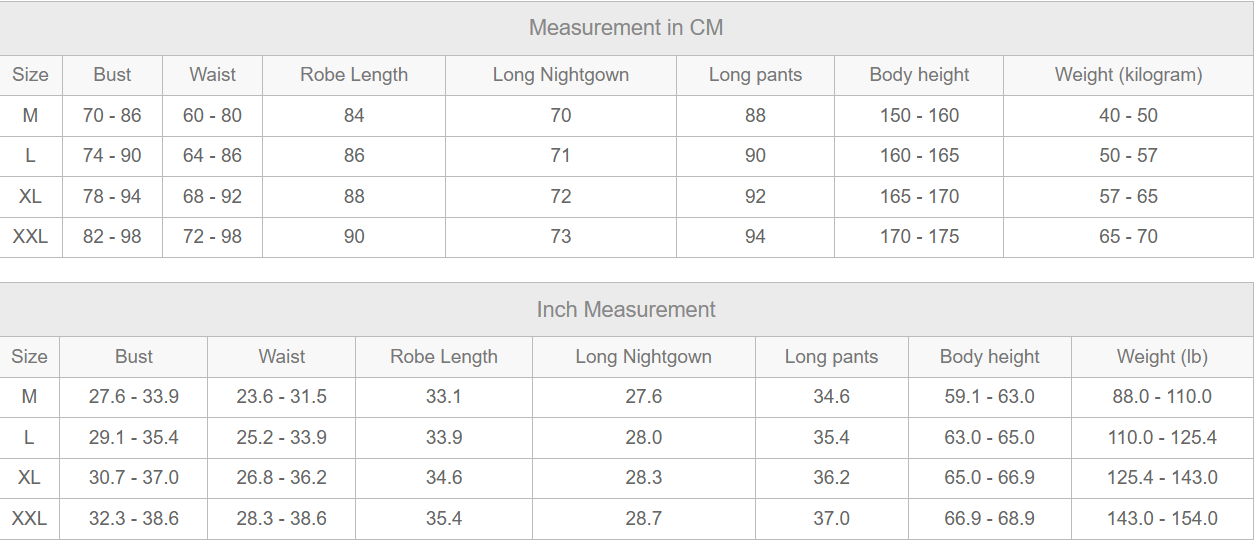Click long pants value "37.0"
This screenshot has height=540, width=1258.
[831, 519]
